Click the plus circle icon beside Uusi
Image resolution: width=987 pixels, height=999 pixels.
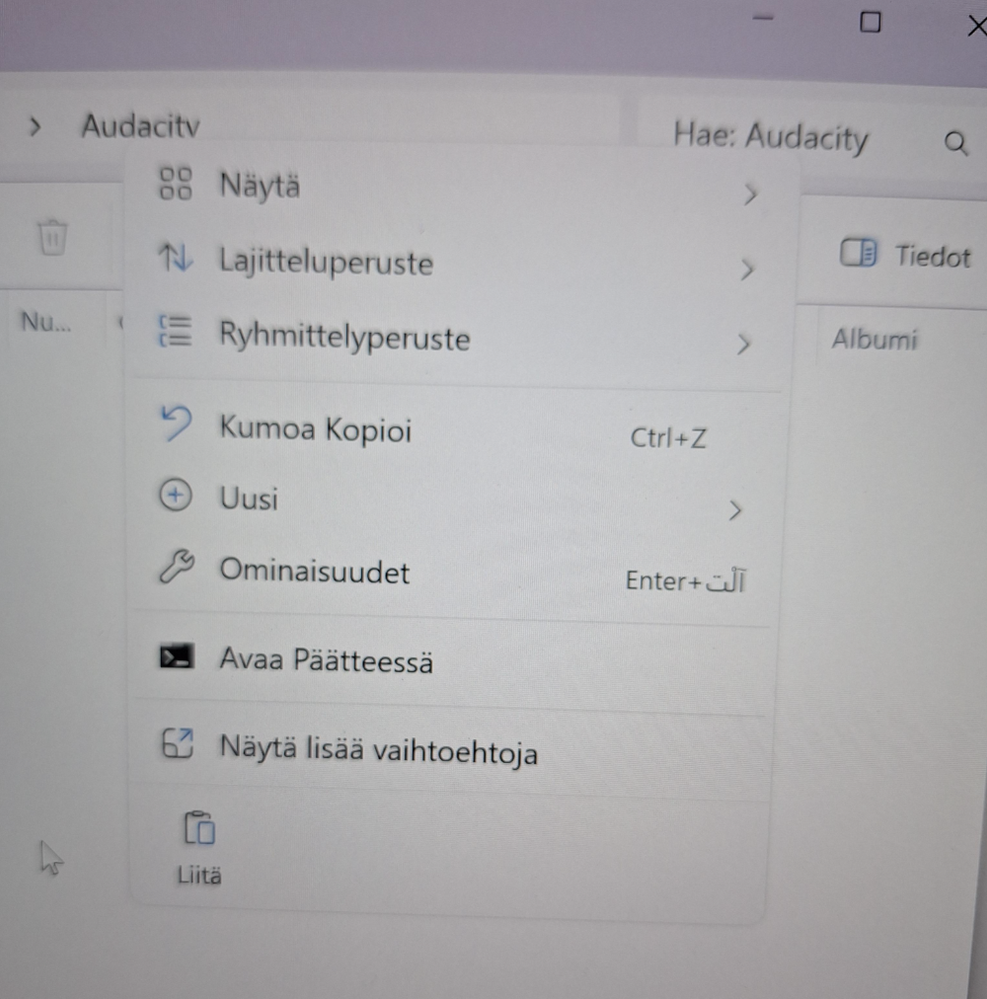[175, 496]
